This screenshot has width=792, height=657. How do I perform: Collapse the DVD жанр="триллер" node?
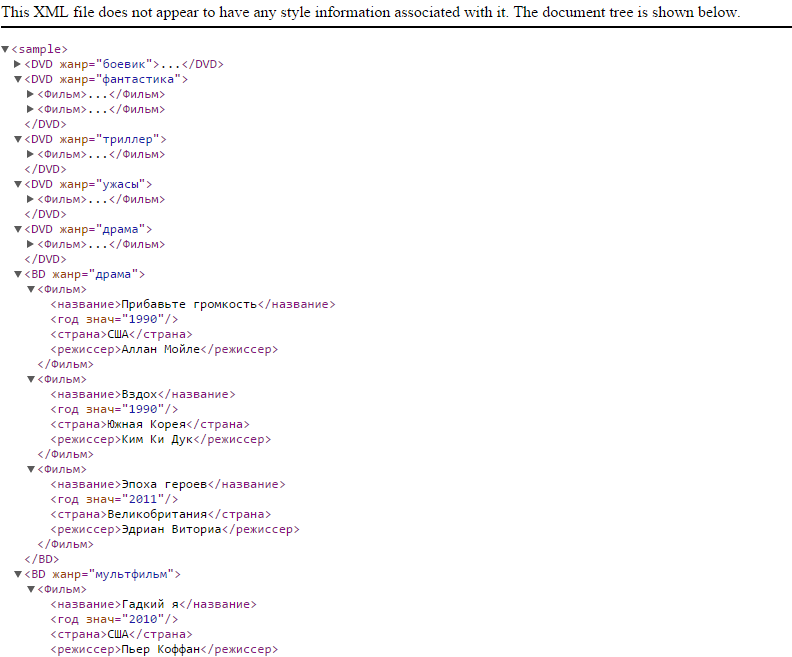(x=18, y=139)
